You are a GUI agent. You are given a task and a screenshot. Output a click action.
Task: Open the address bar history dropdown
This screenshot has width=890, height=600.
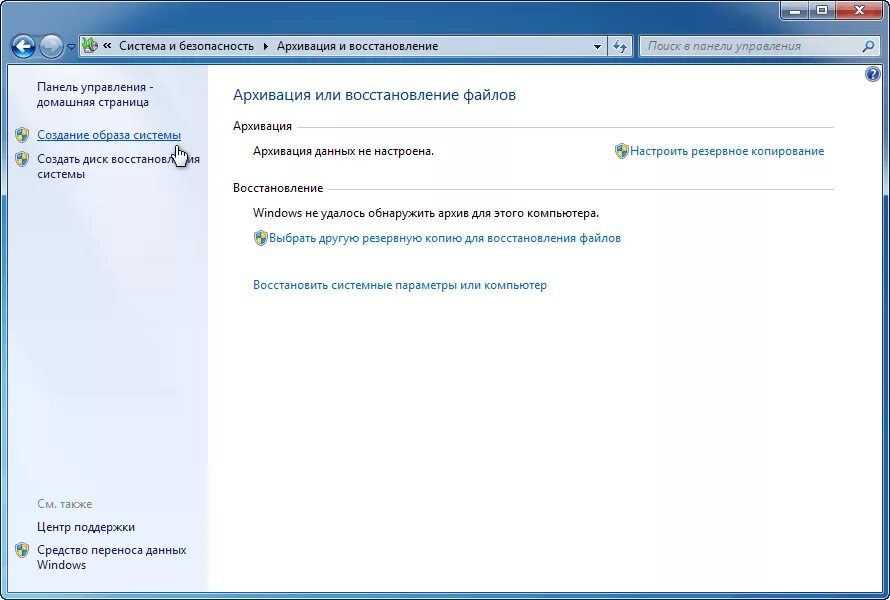tap(597, 47)
